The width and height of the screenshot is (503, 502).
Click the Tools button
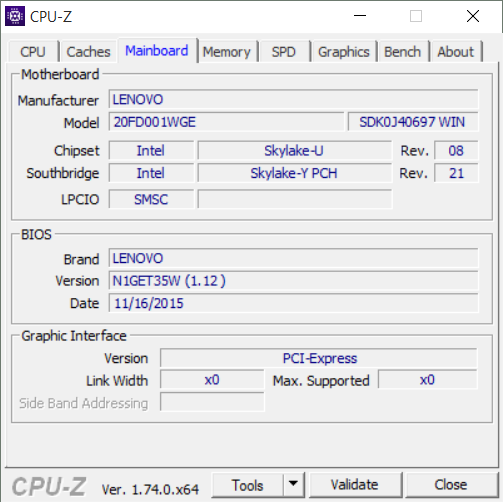248,484
